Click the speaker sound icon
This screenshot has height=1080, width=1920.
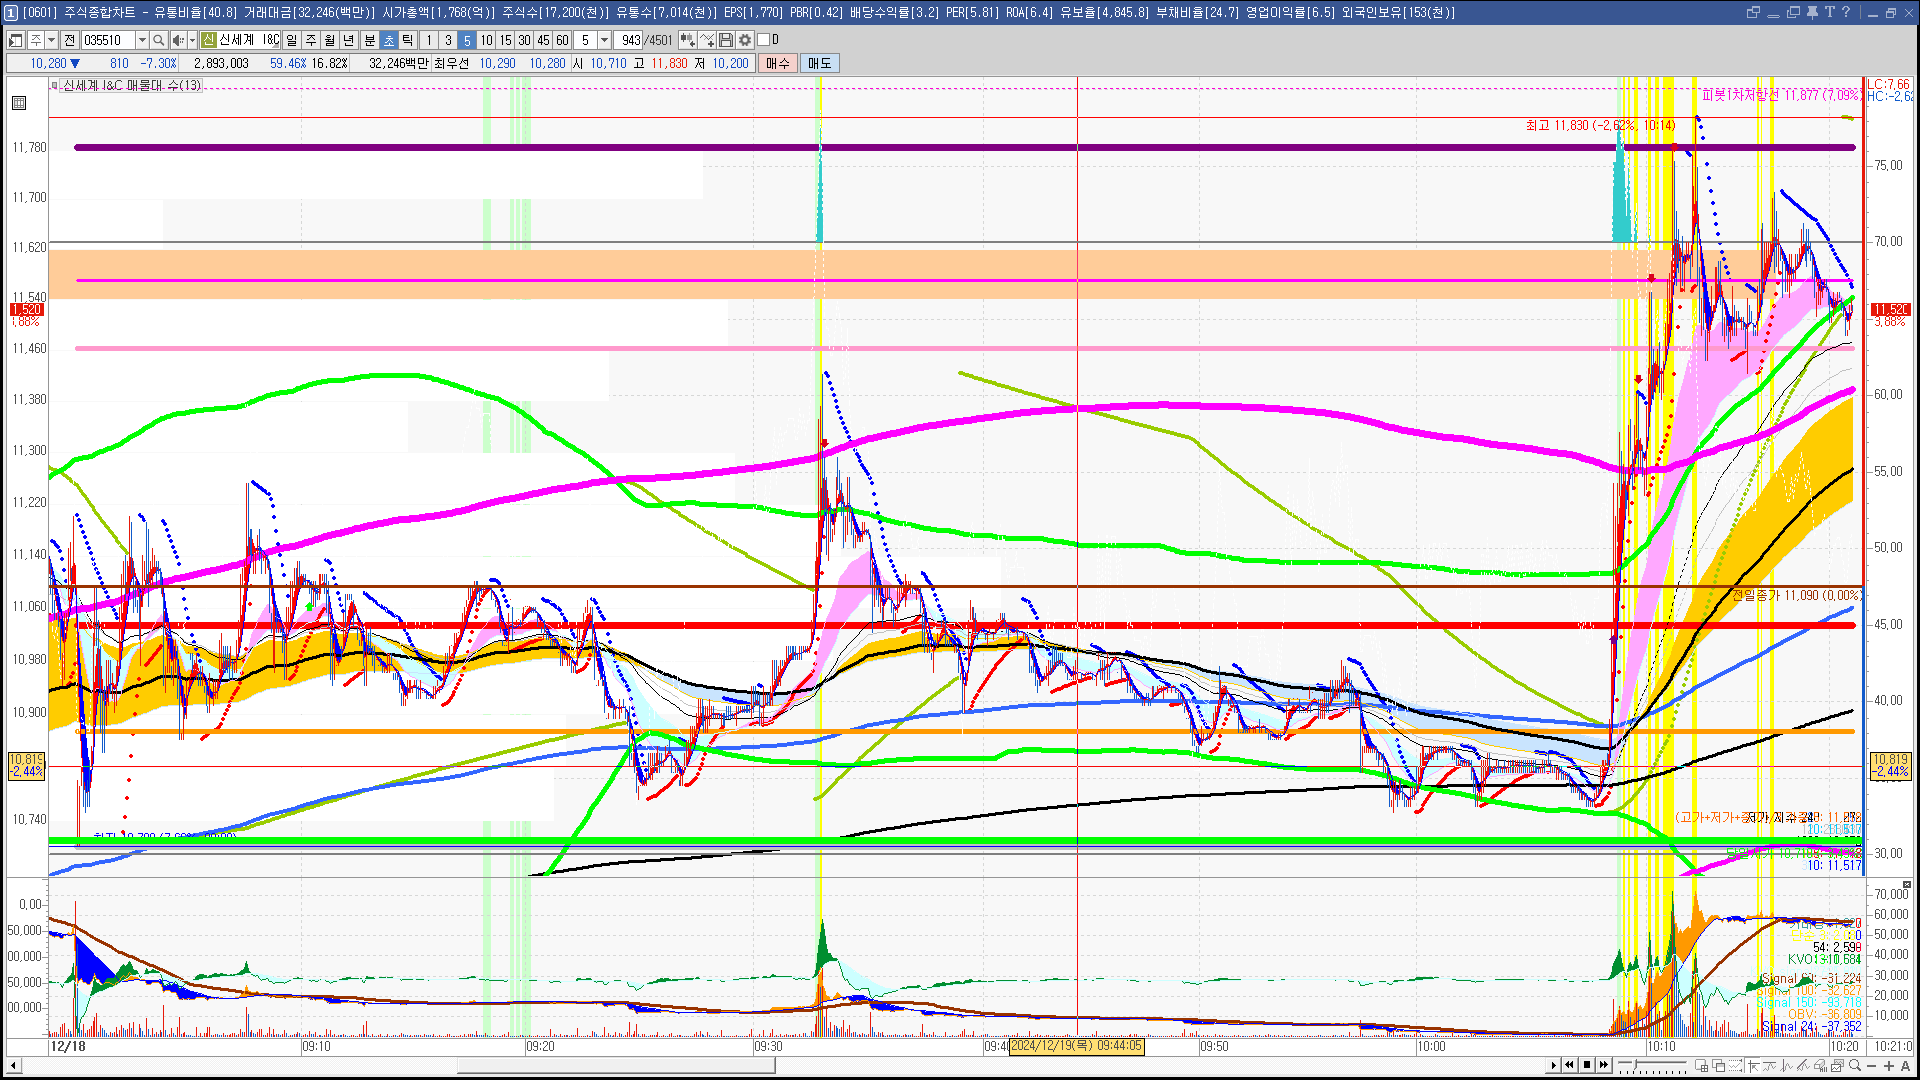click(x=178, y=40)
